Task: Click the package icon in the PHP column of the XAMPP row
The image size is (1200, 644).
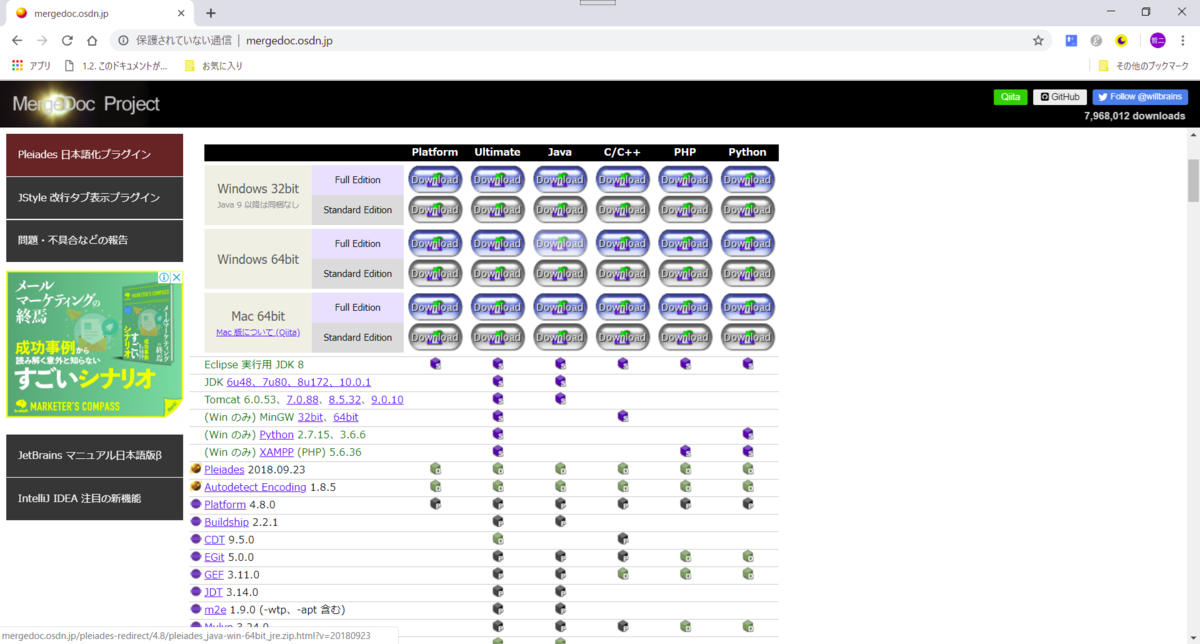Action: 685,451
